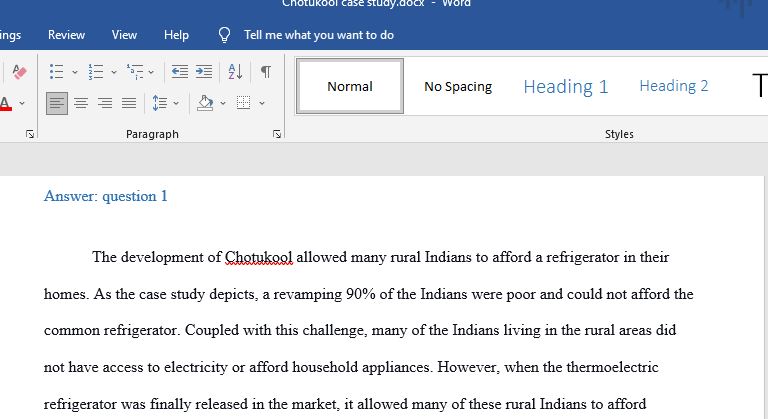Open the Help tab
Screen dimensions: 768x419
[x=176, y=35]
